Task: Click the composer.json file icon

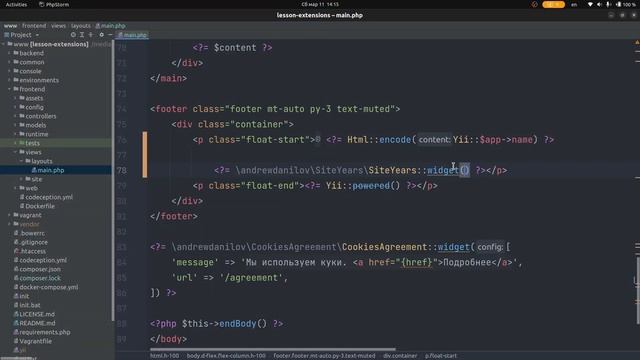Action: coord(16,269)
